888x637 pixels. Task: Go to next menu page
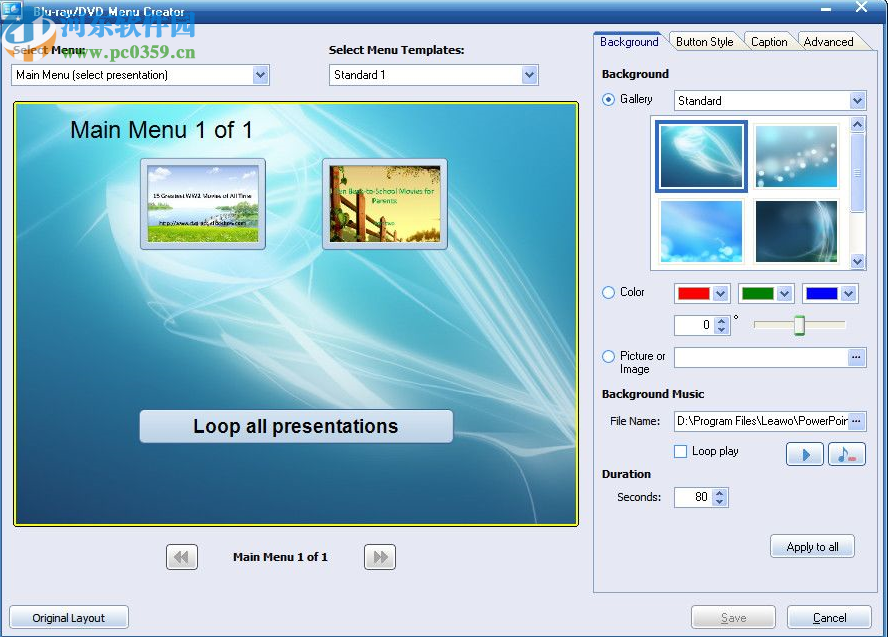point(379,557)
